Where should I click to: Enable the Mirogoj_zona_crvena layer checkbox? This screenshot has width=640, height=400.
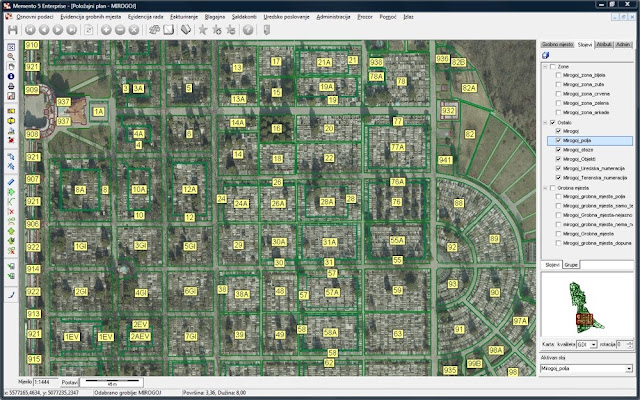pos(558,94)
